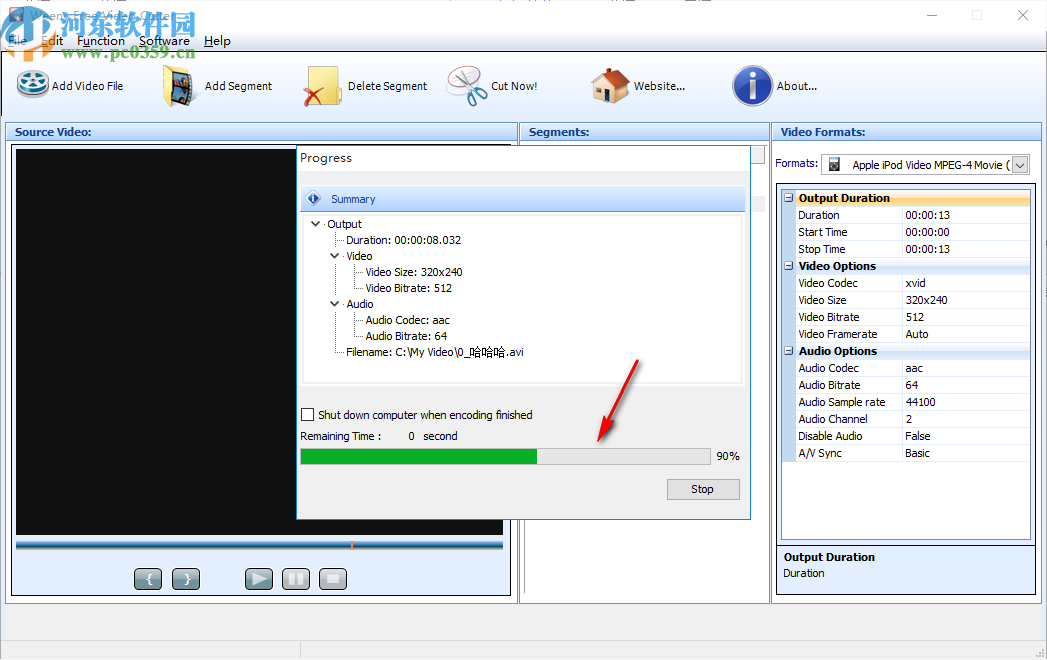This screenshot has width=1047, height=660.
Task: Select the Filename C:\My Video tree row
Action: click(435, 352)
